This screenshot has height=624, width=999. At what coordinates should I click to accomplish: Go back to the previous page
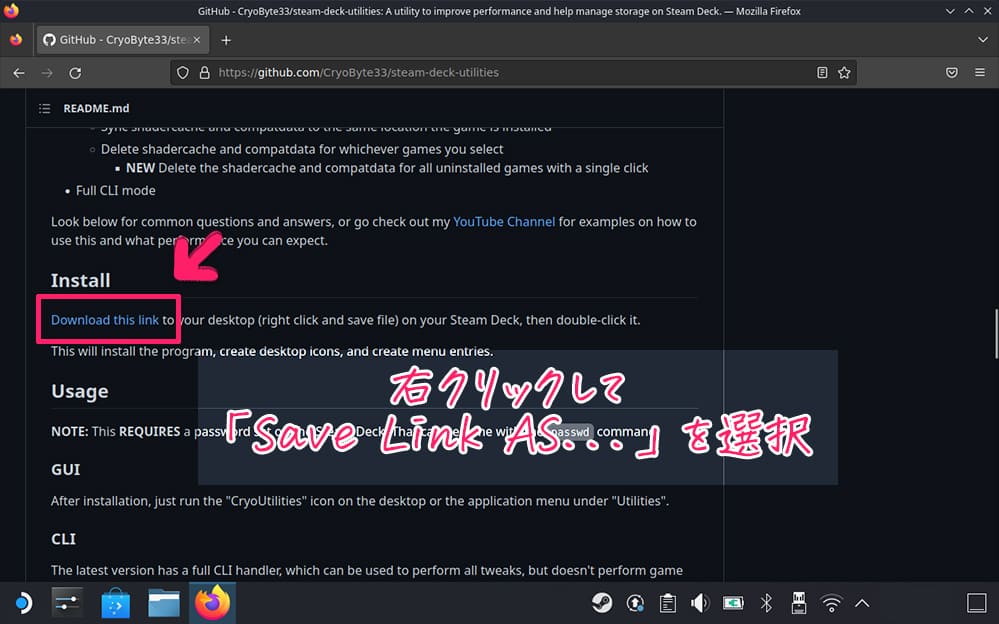click(19, 73)
